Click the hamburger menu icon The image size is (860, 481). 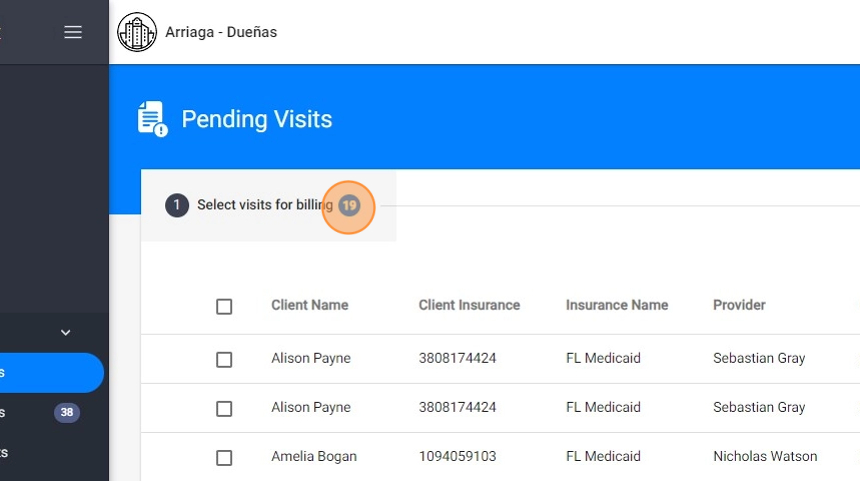pos(73,32)
